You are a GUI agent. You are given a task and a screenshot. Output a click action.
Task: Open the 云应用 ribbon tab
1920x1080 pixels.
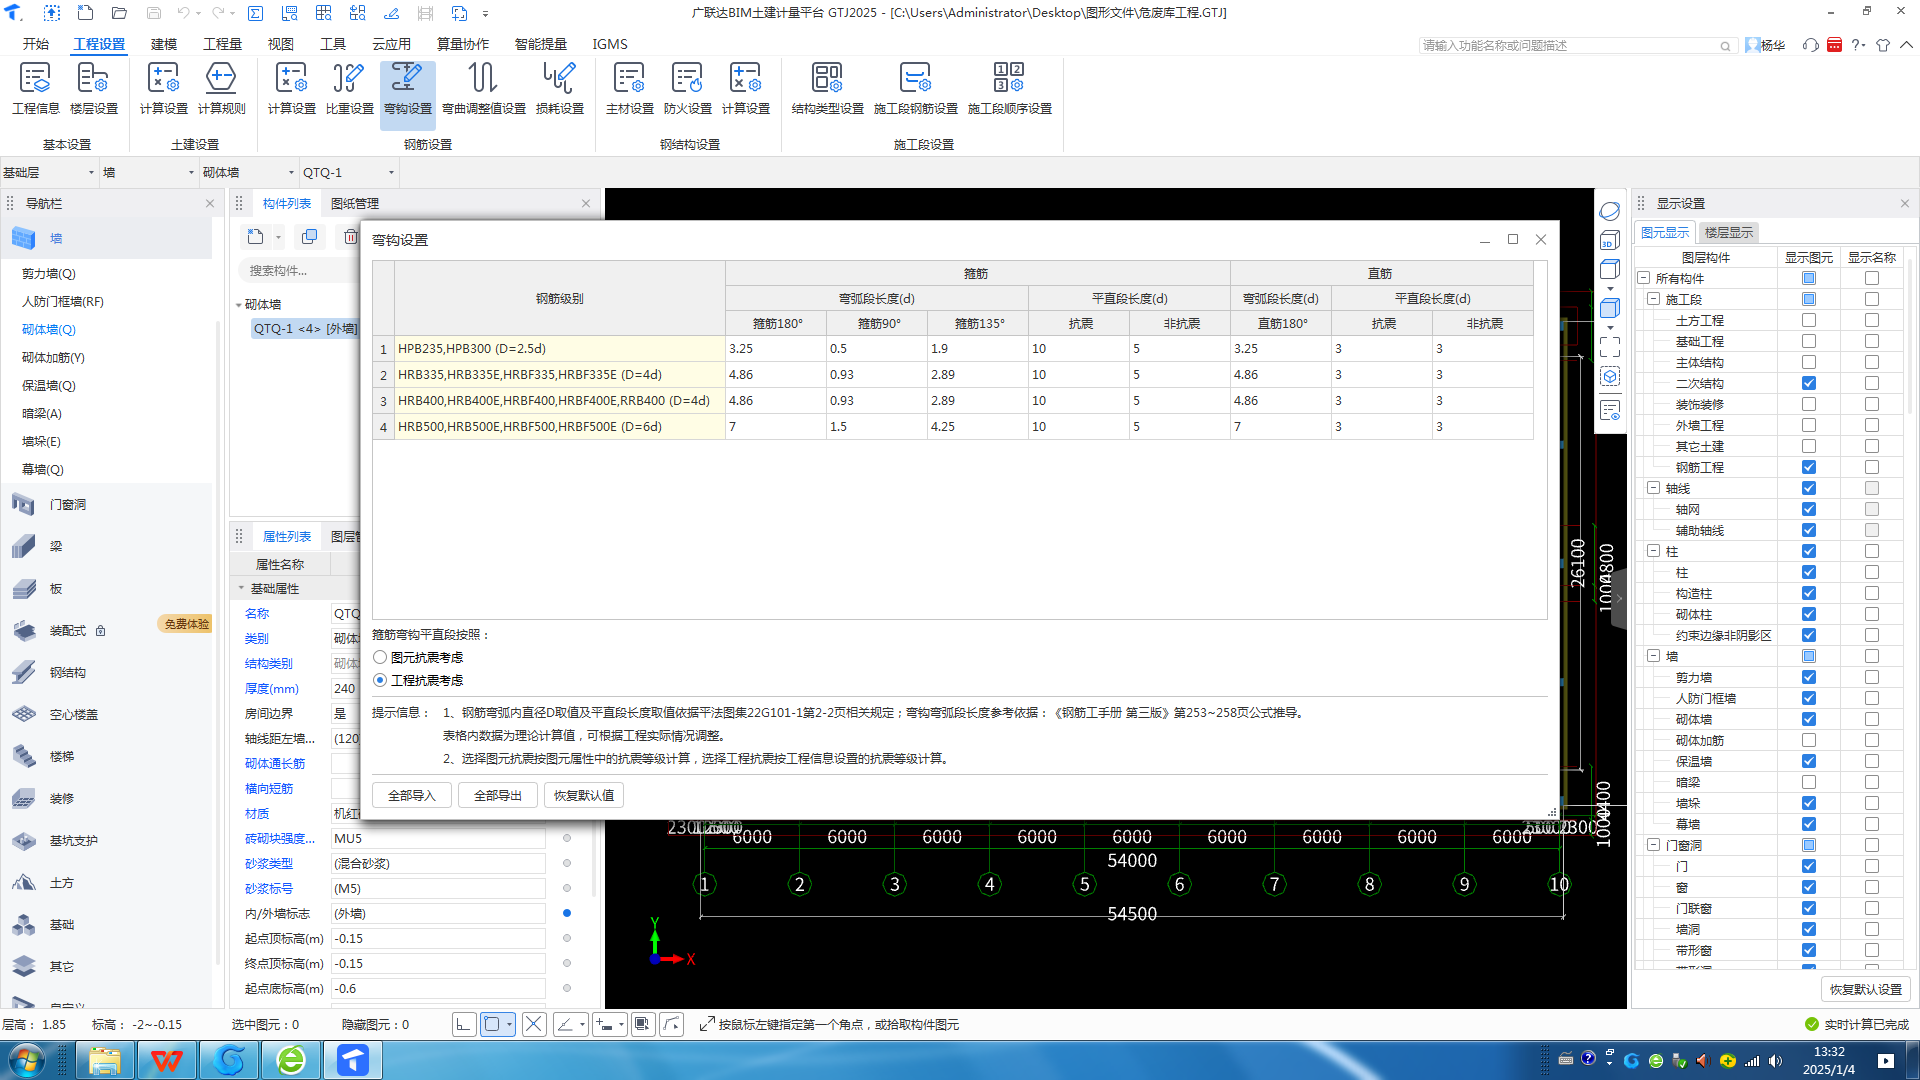pyautogui.click(x=391, y=44)
